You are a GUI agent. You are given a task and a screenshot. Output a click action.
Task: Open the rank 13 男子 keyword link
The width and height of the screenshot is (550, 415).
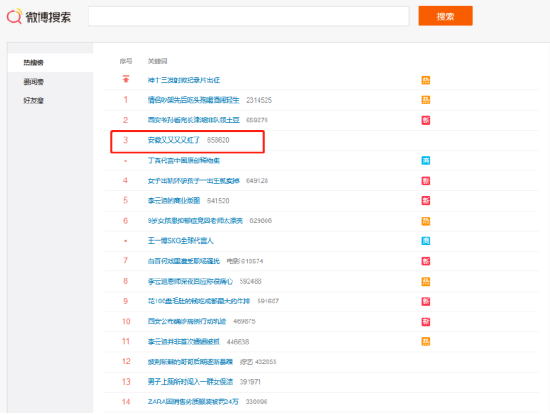(190, 382)
